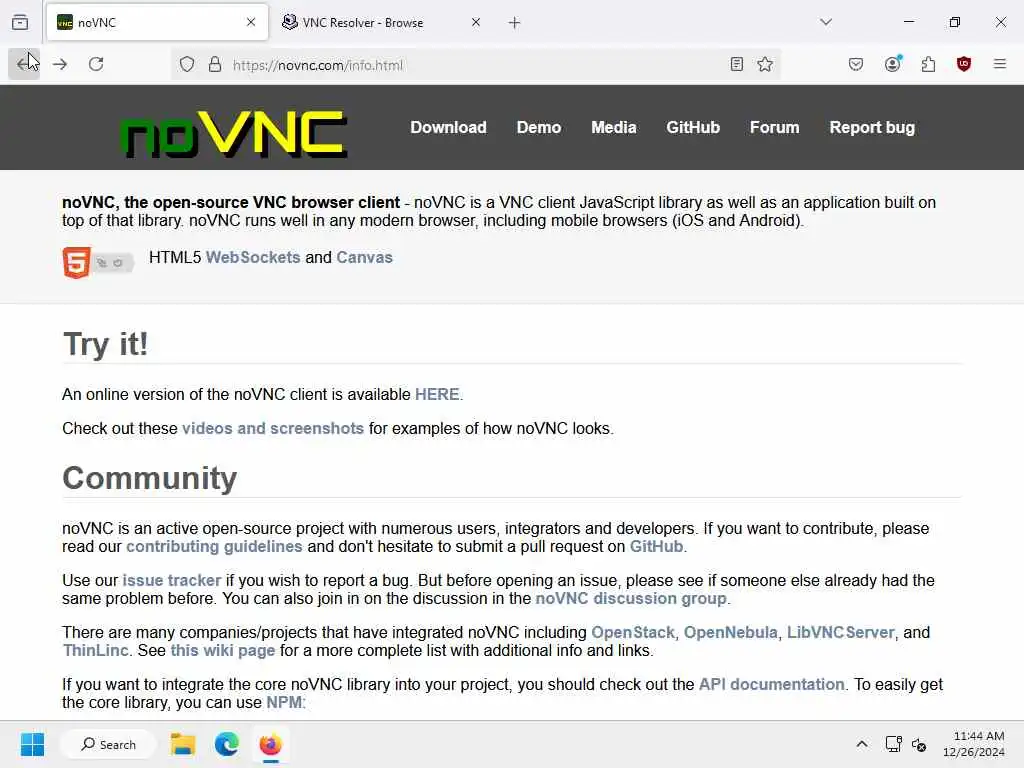Reload the current page
This screenshot has height=768, width=1024.
96,64
